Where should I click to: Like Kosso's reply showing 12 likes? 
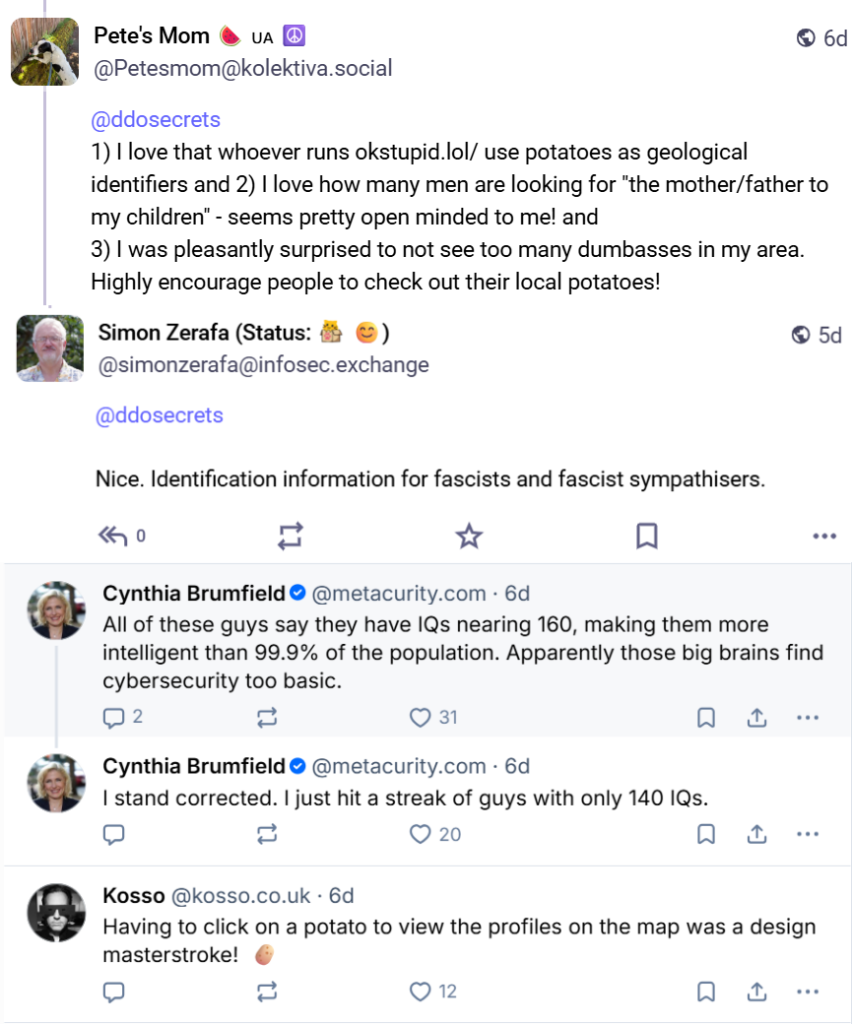pos(420,992)
